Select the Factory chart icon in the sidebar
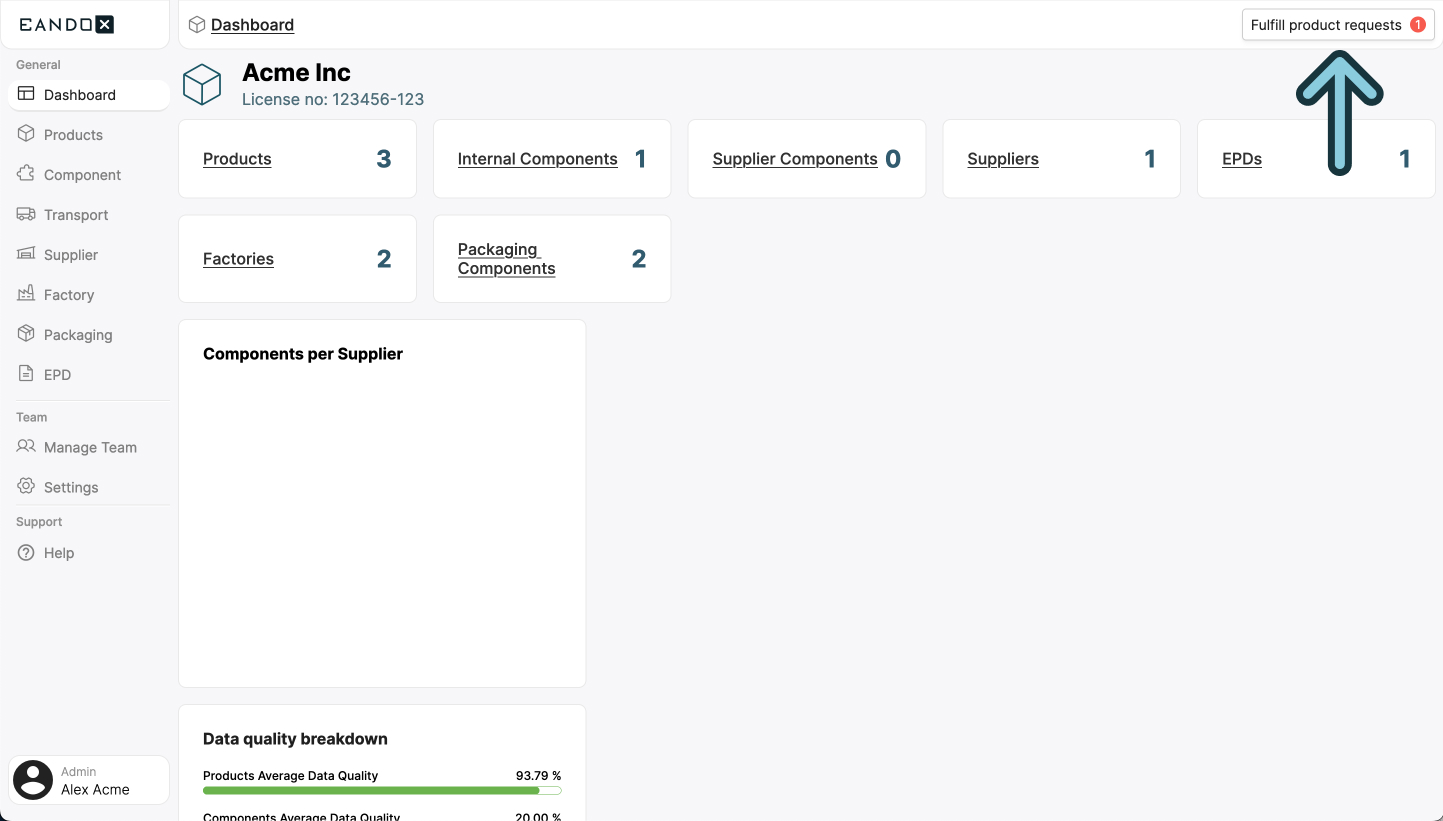 26,294
